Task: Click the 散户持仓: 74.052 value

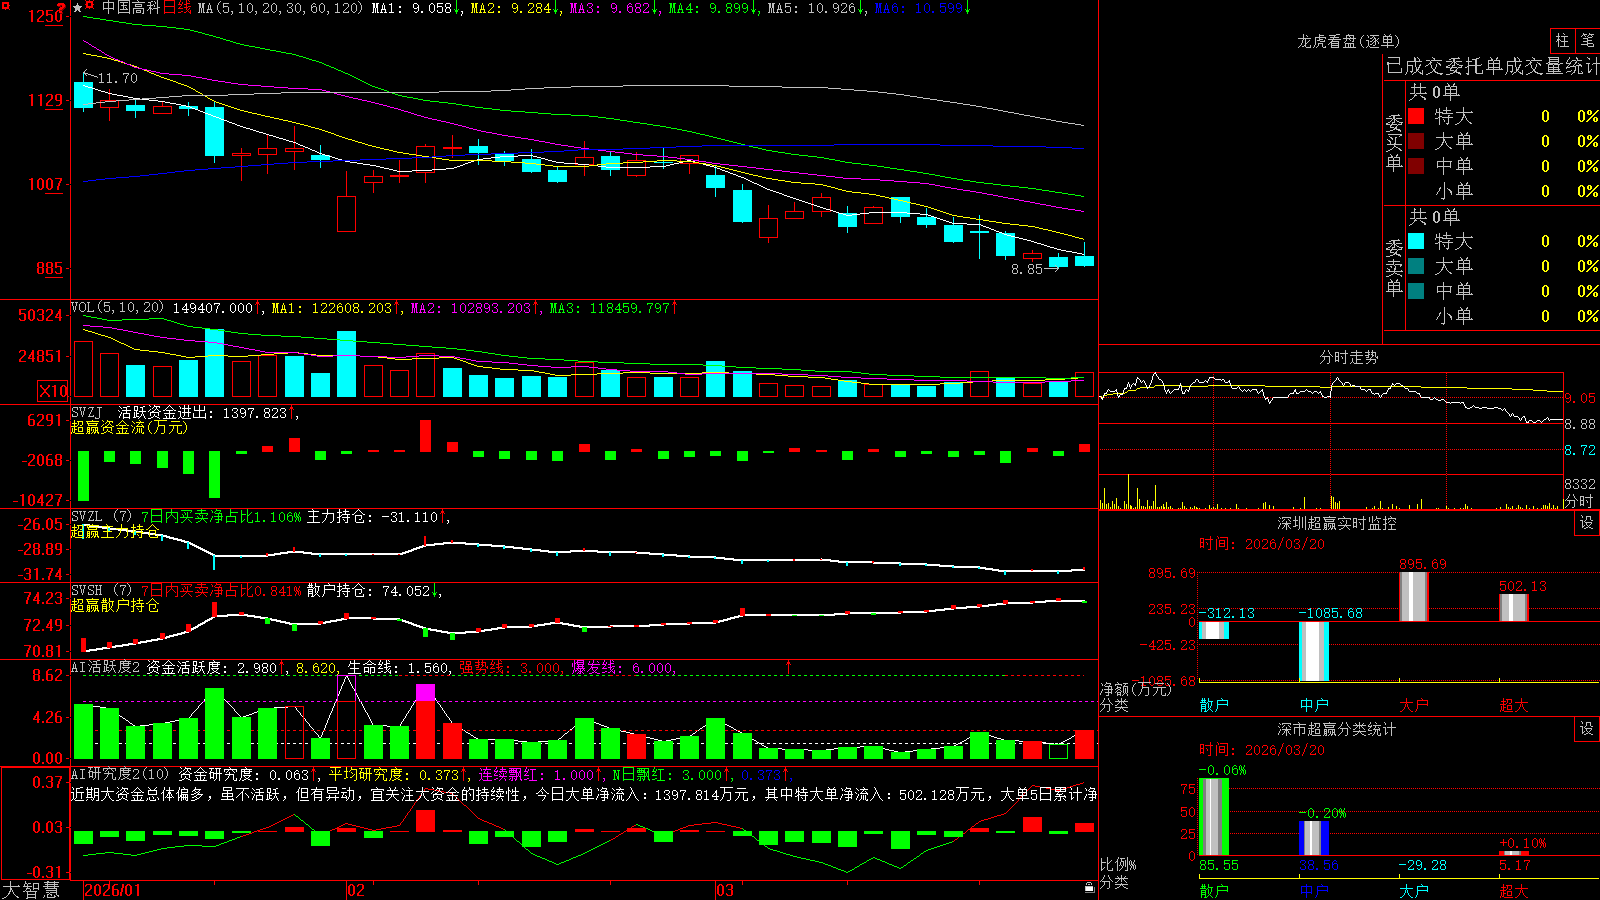Action: tap(368, 591)
